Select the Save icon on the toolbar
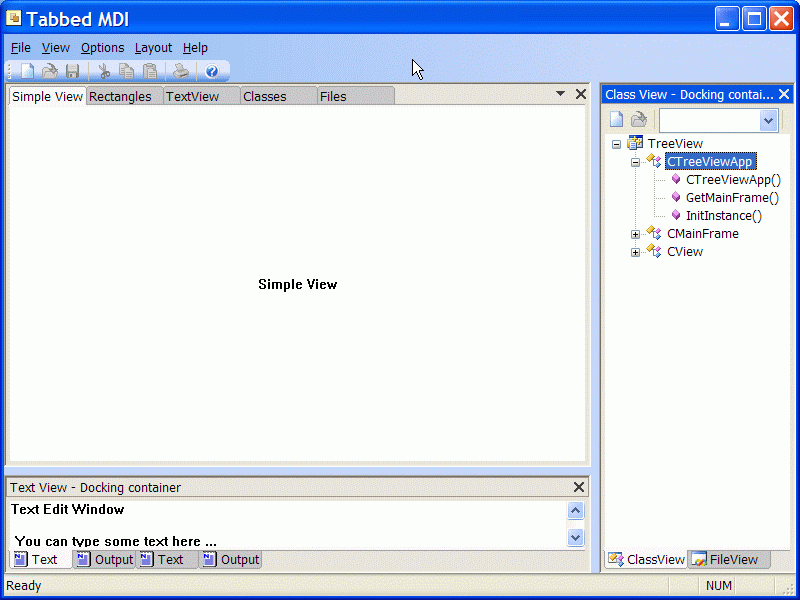Image resolution: width=800 pixels, height=600 pixels. tap(71, 70)
